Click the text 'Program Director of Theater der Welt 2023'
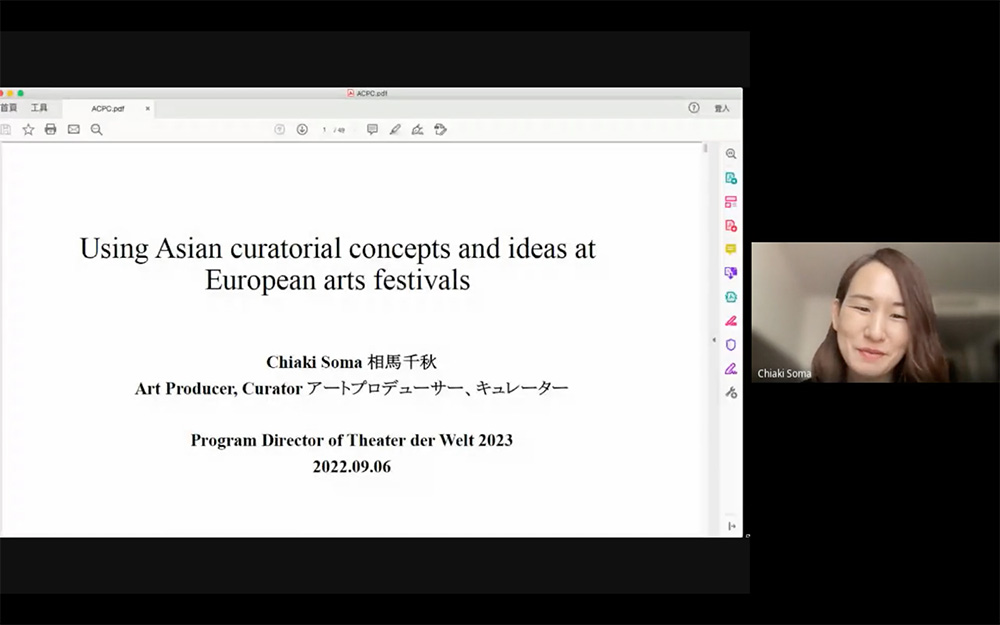This screenshot has width=1000, height=625. click(x=351, y=440)
